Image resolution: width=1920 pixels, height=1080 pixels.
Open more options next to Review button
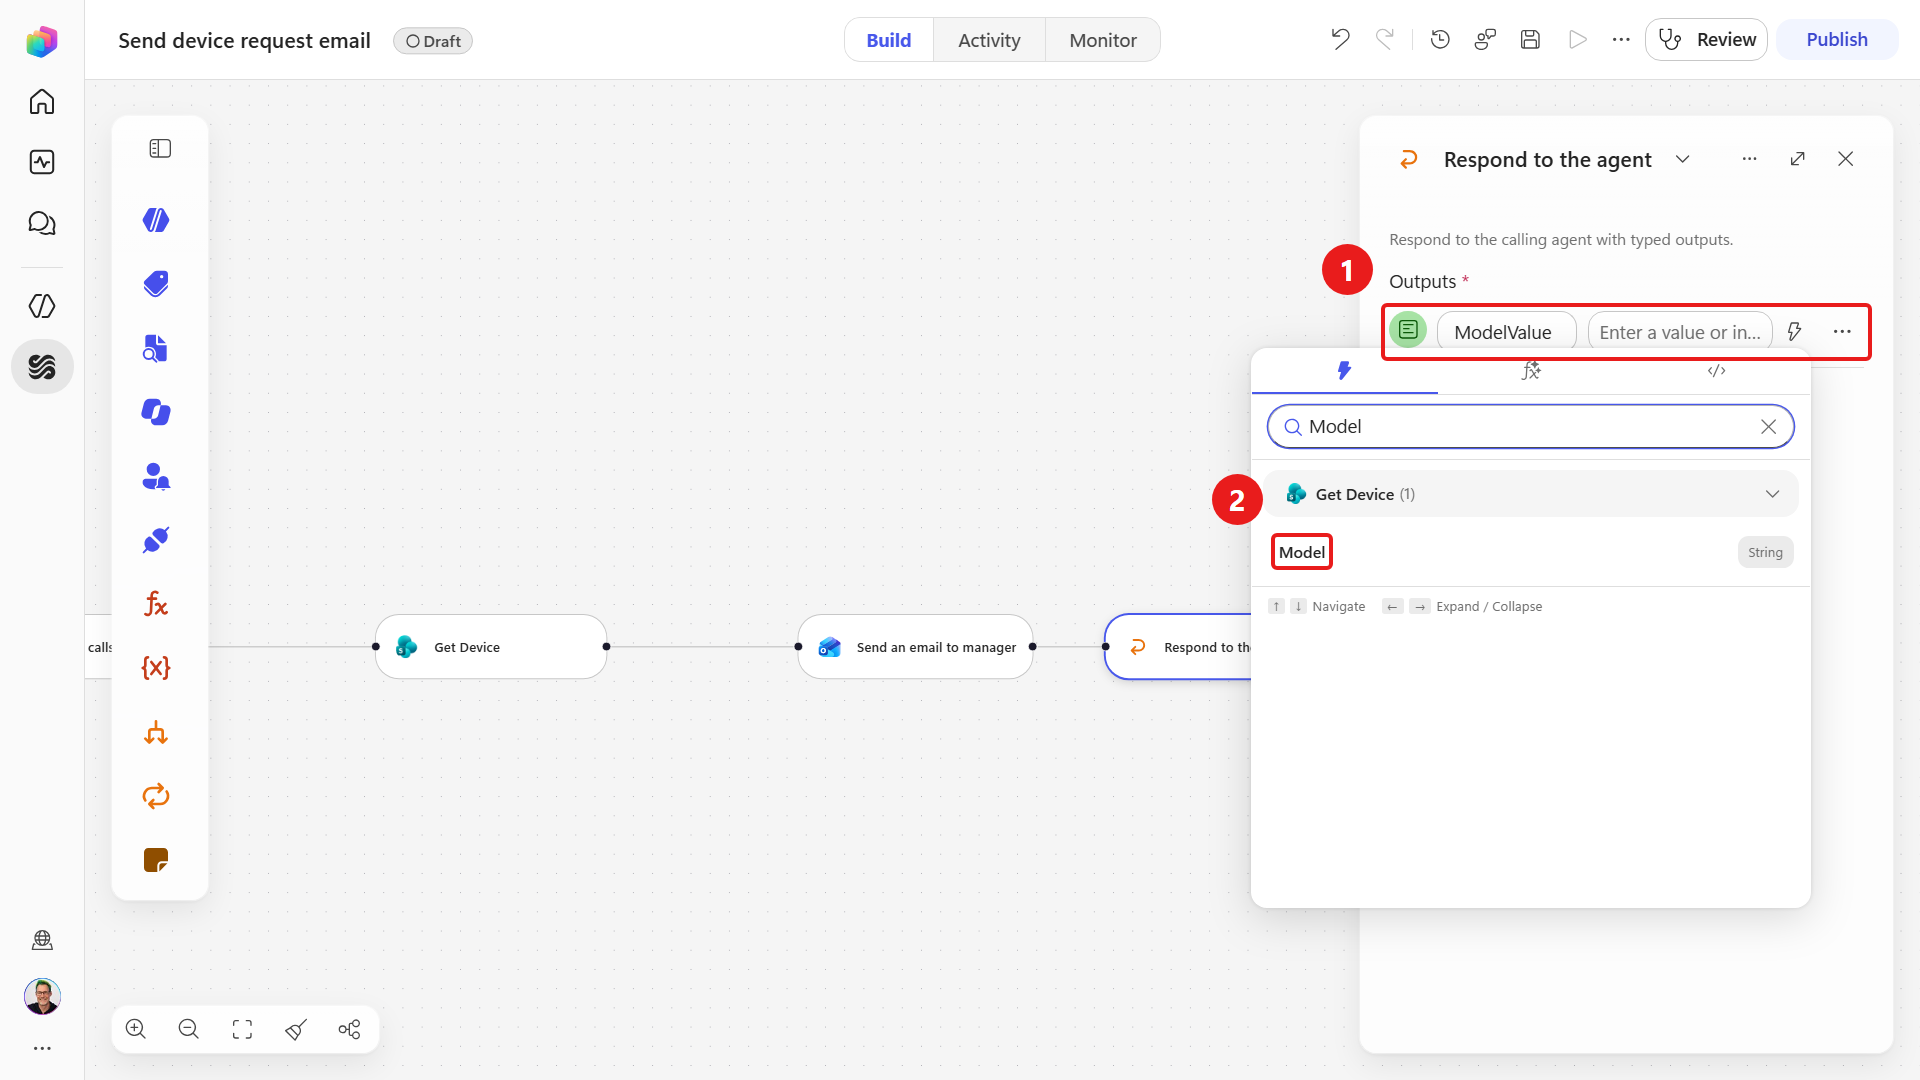point(1621,40)
